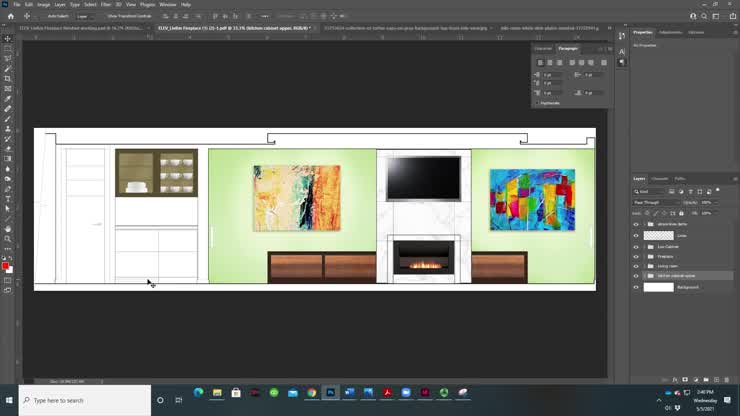Click the foreground red color swatch

pyautogui.click(x=5, y=266)
